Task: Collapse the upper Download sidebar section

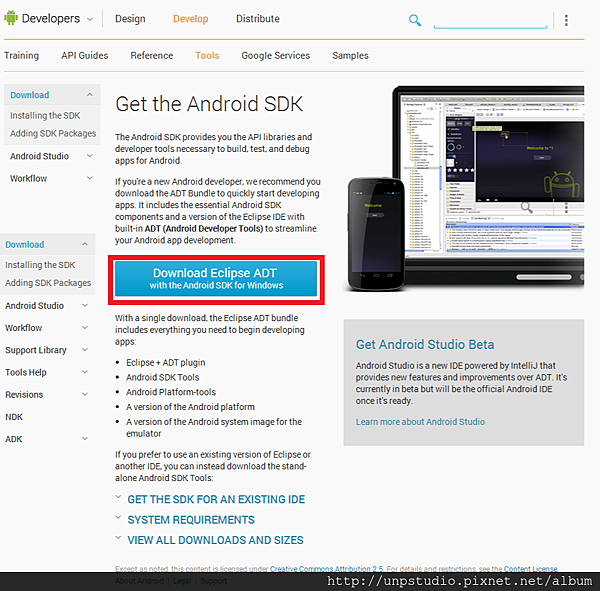Action: pyautogui.click(x=90, y=95)
